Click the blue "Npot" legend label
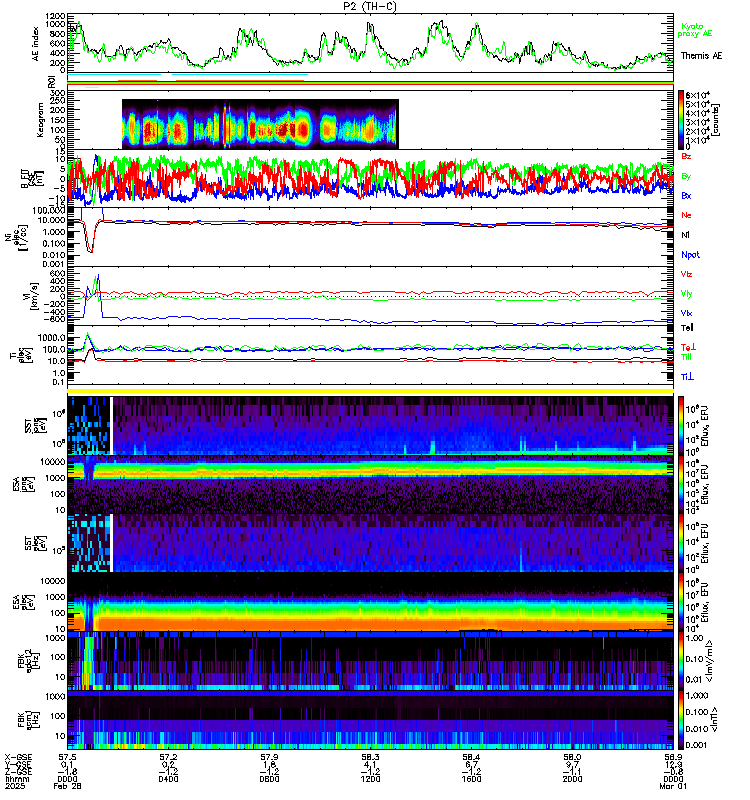 point(690,255)
